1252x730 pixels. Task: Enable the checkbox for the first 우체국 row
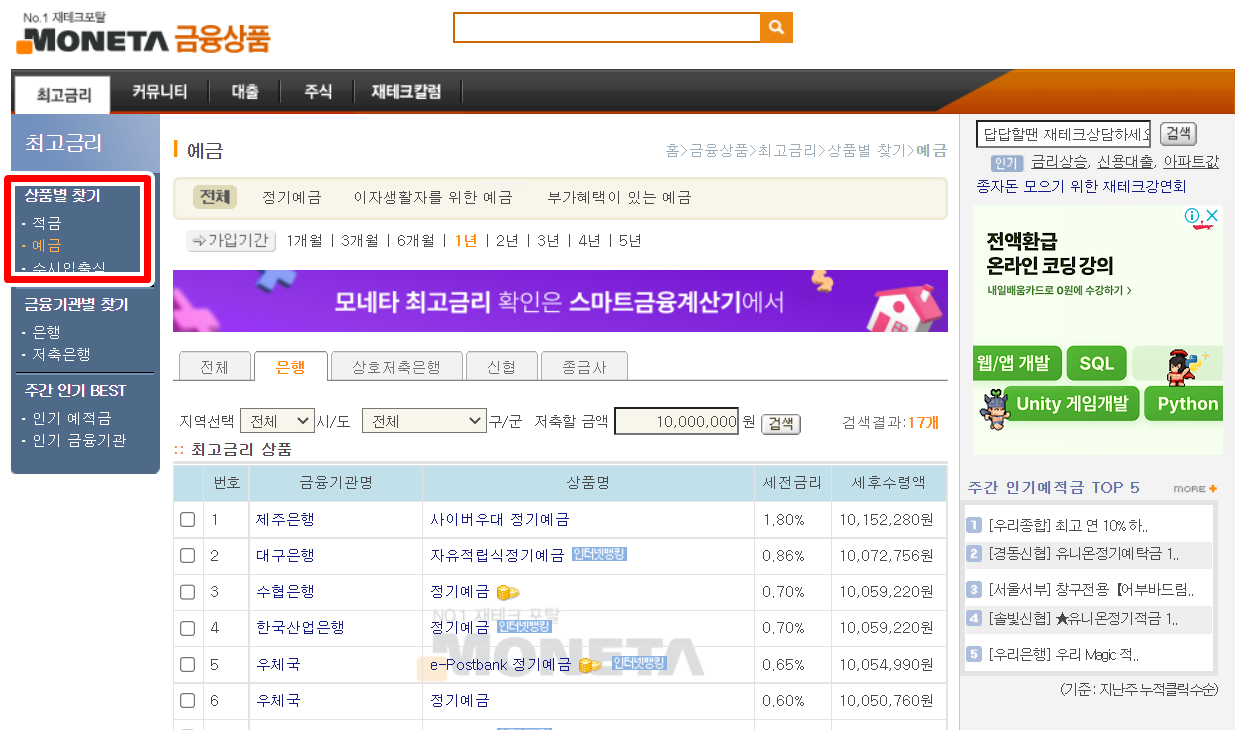coord(188,664)
